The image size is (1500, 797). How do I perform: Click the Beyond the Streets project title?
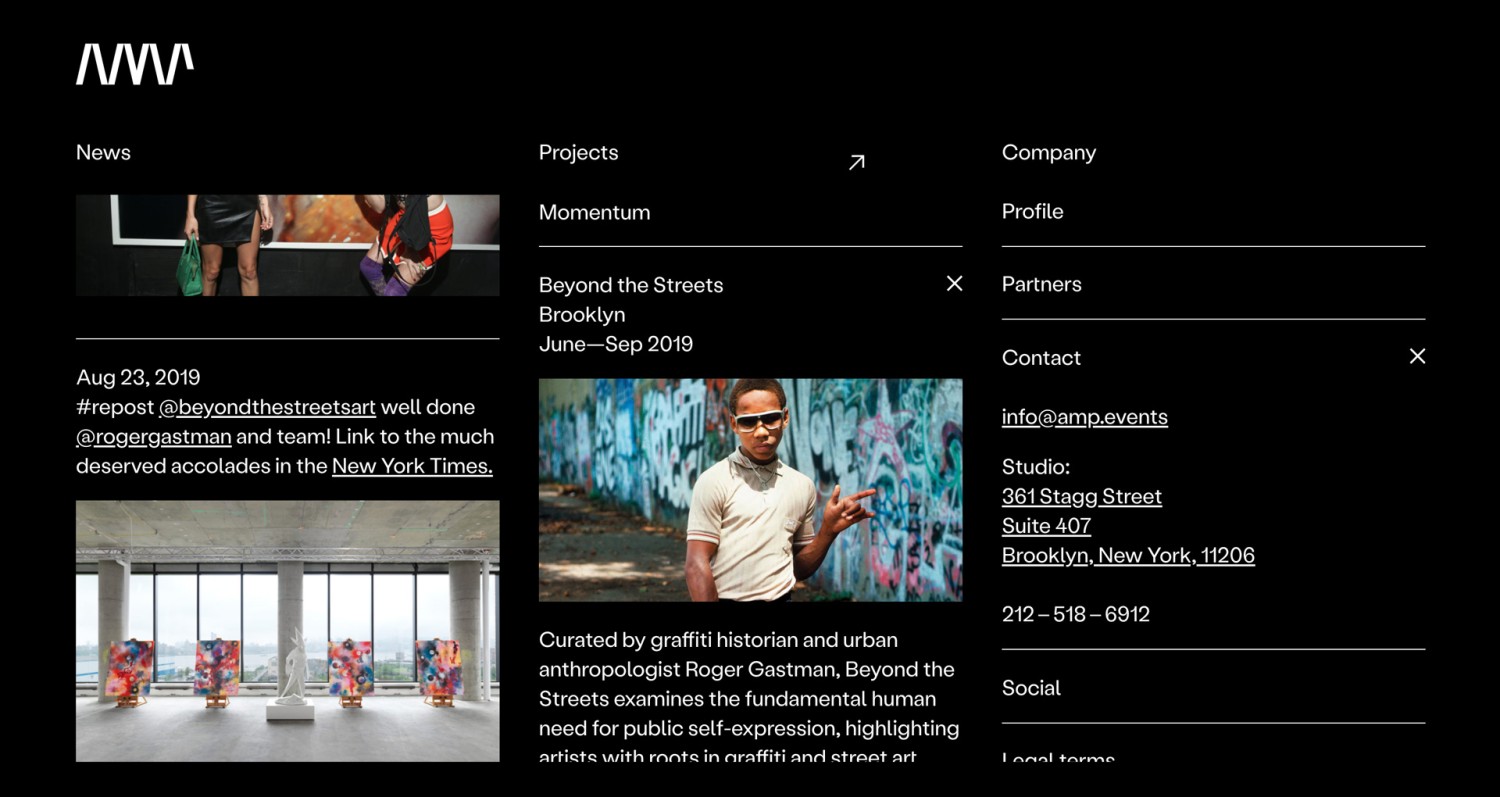pos(631,285)
